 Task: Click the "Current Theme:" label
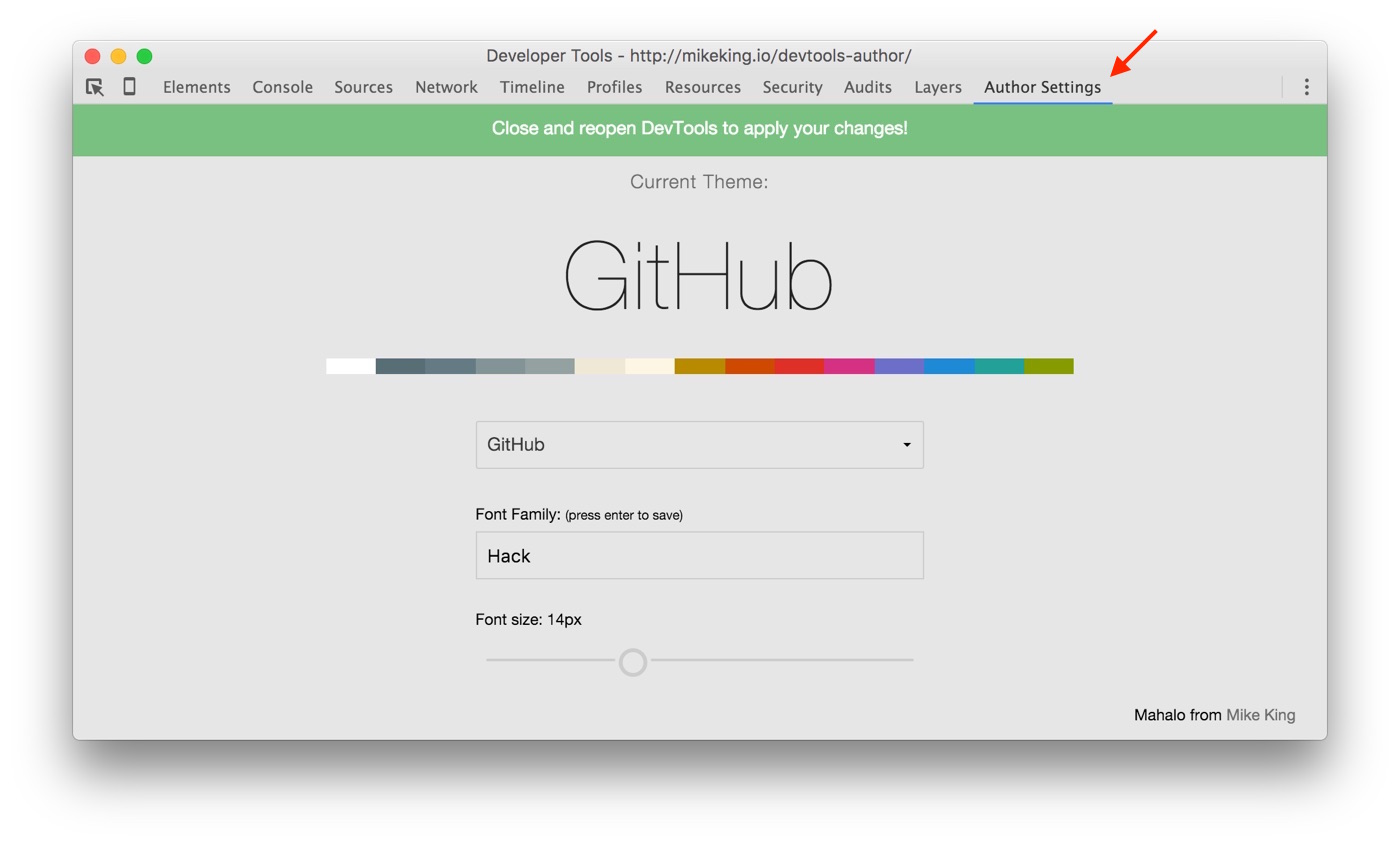[699, 182]
